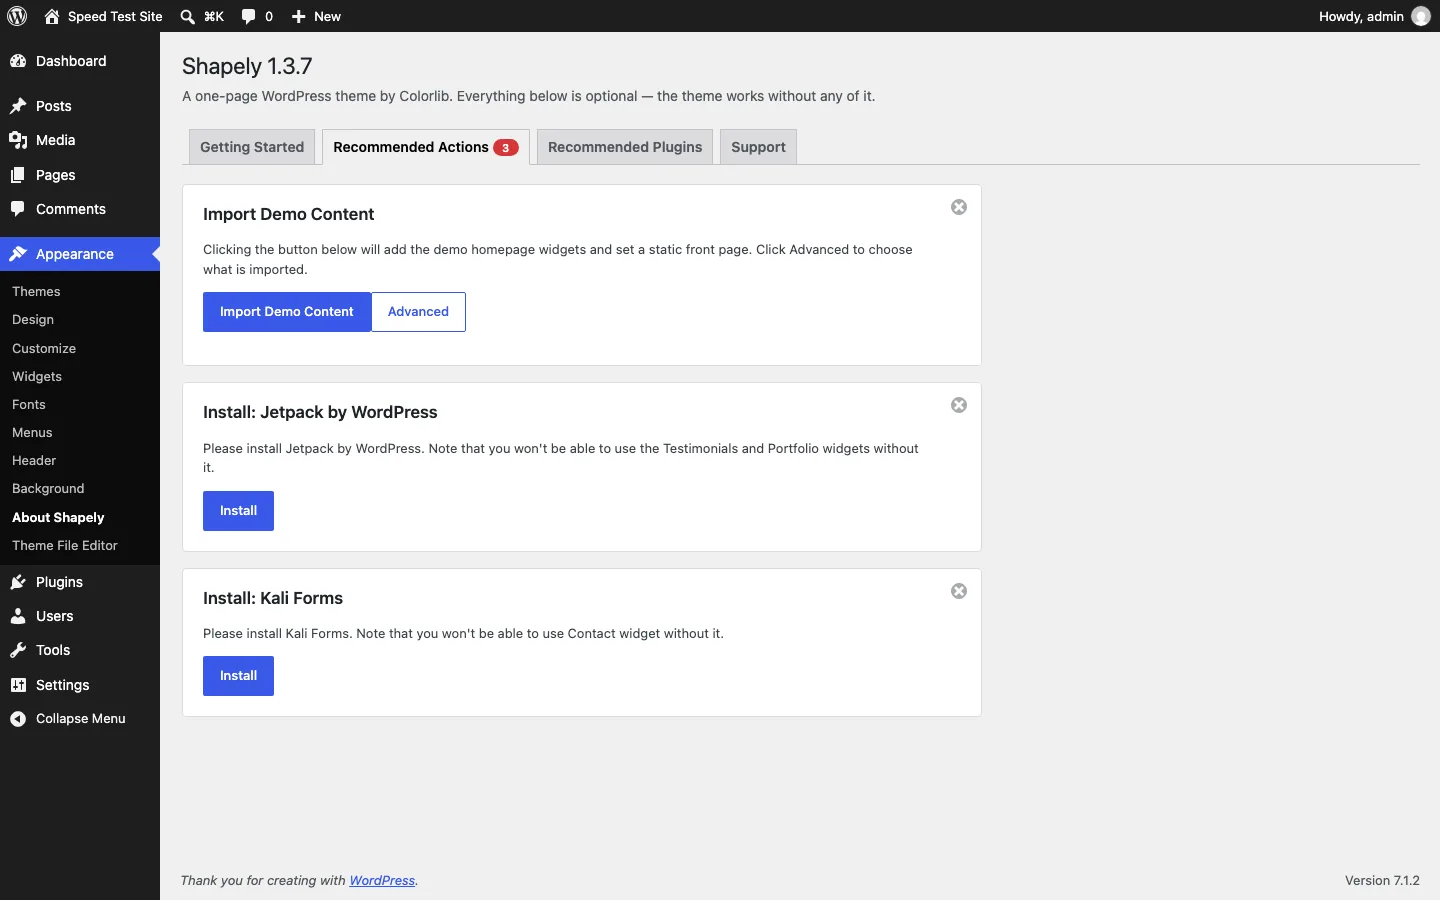Image resolution: width=1440 pixels, height=900 pixels.
Task: View comments bubble in admin bar
Action: [x=257, y=16]
